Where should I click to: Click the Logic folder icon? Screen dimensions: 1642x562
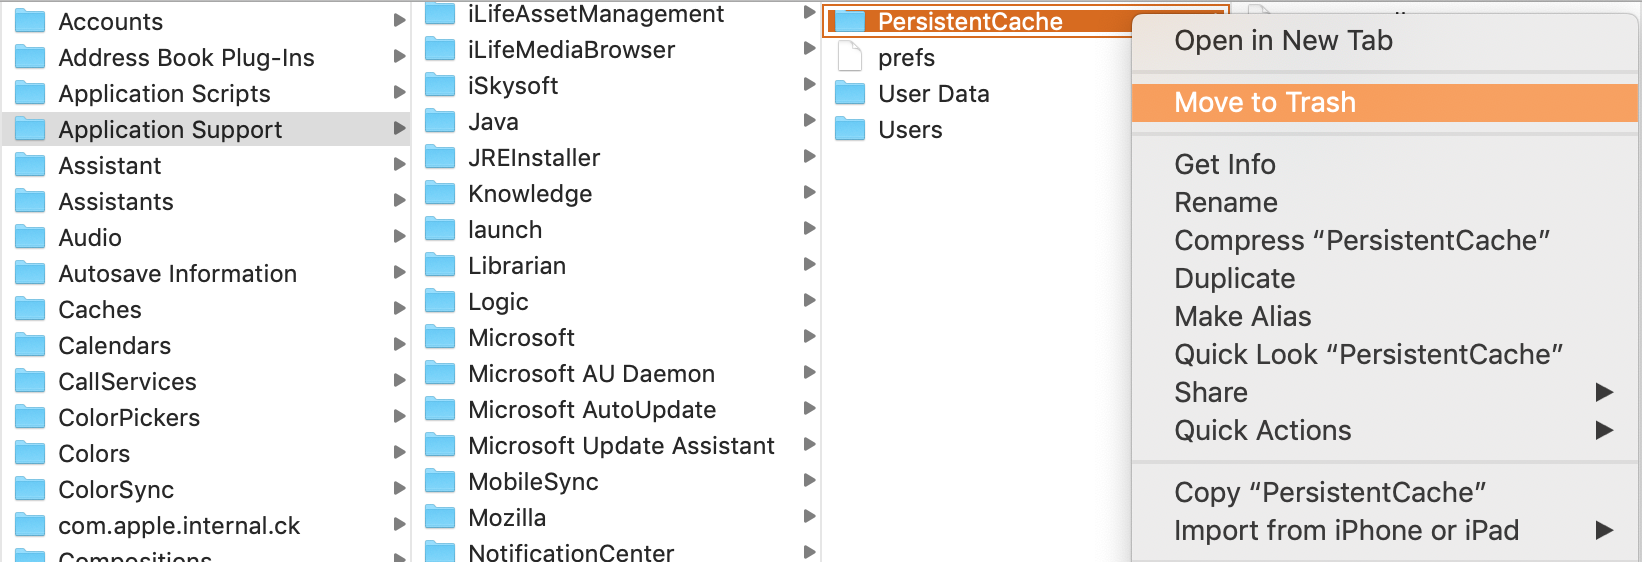[x=440, y=301]
